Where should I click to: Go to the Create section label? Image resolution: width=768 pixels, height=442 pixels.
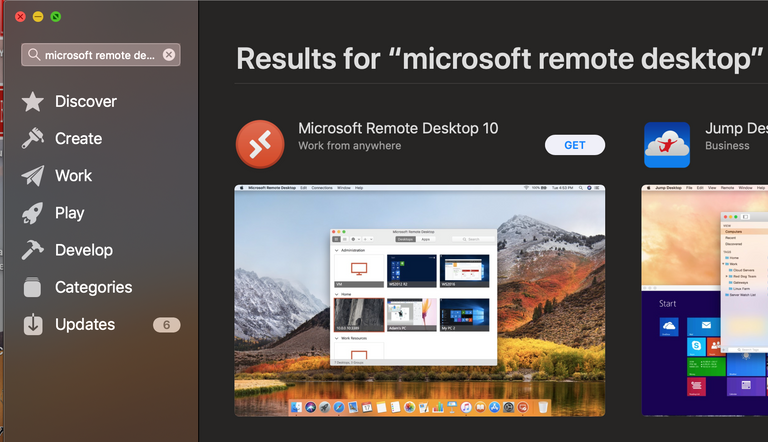pos(78,139)
